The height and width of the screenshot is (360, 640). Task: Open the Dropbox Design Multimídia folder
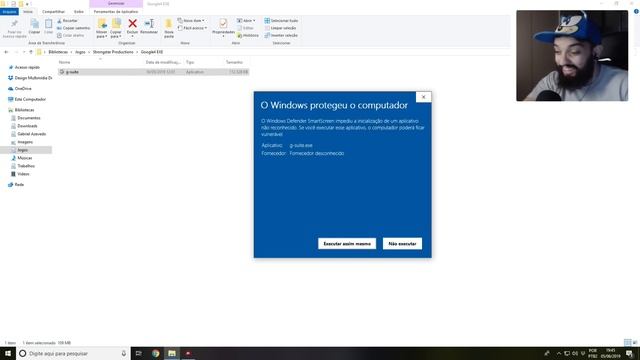pyautogui.click(x=30, y=78)
